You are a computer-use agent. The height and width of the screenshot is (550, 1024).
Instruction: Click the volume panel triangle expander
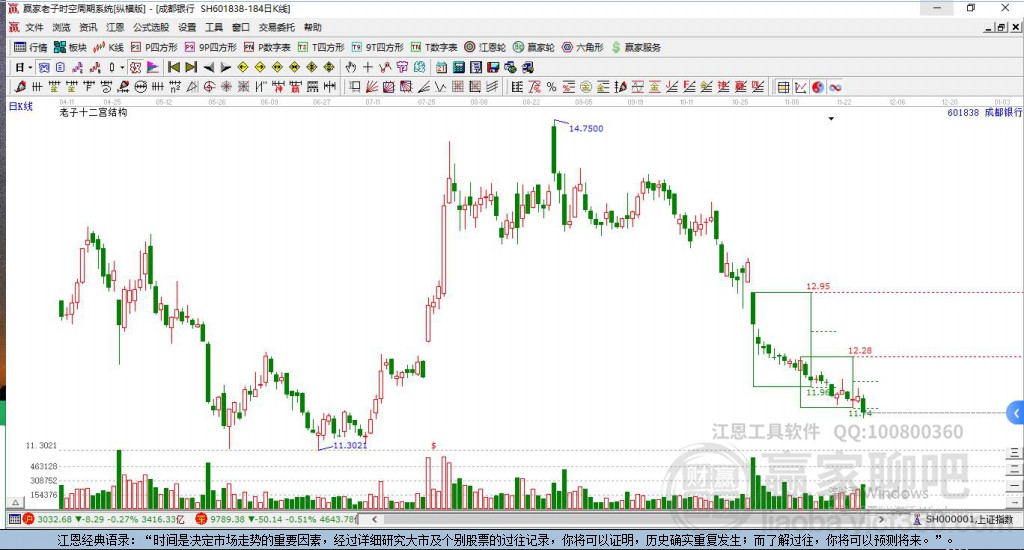[16, 502]
